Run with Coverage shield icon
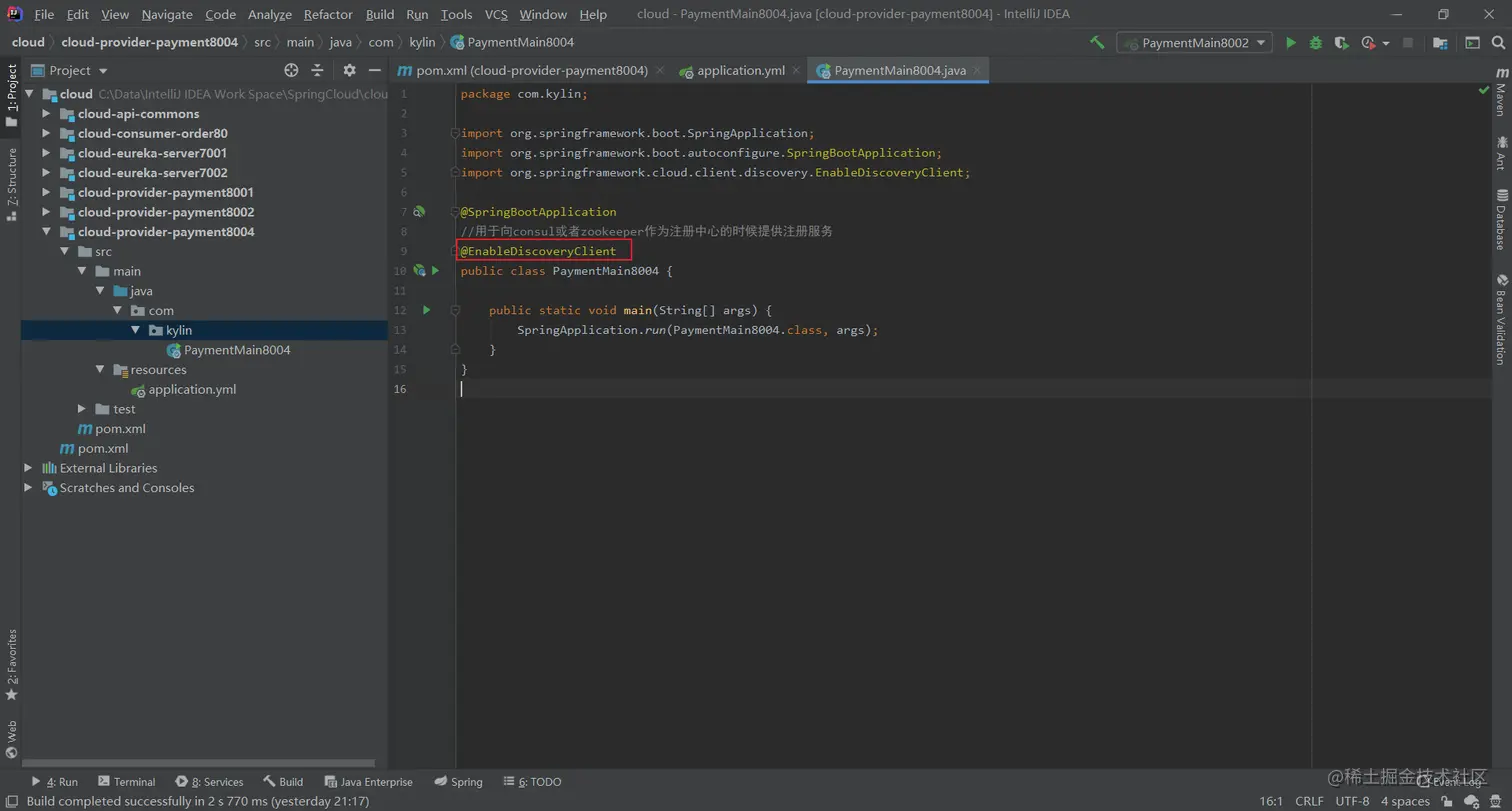1512x811 pixels. tap(1342, 43)
